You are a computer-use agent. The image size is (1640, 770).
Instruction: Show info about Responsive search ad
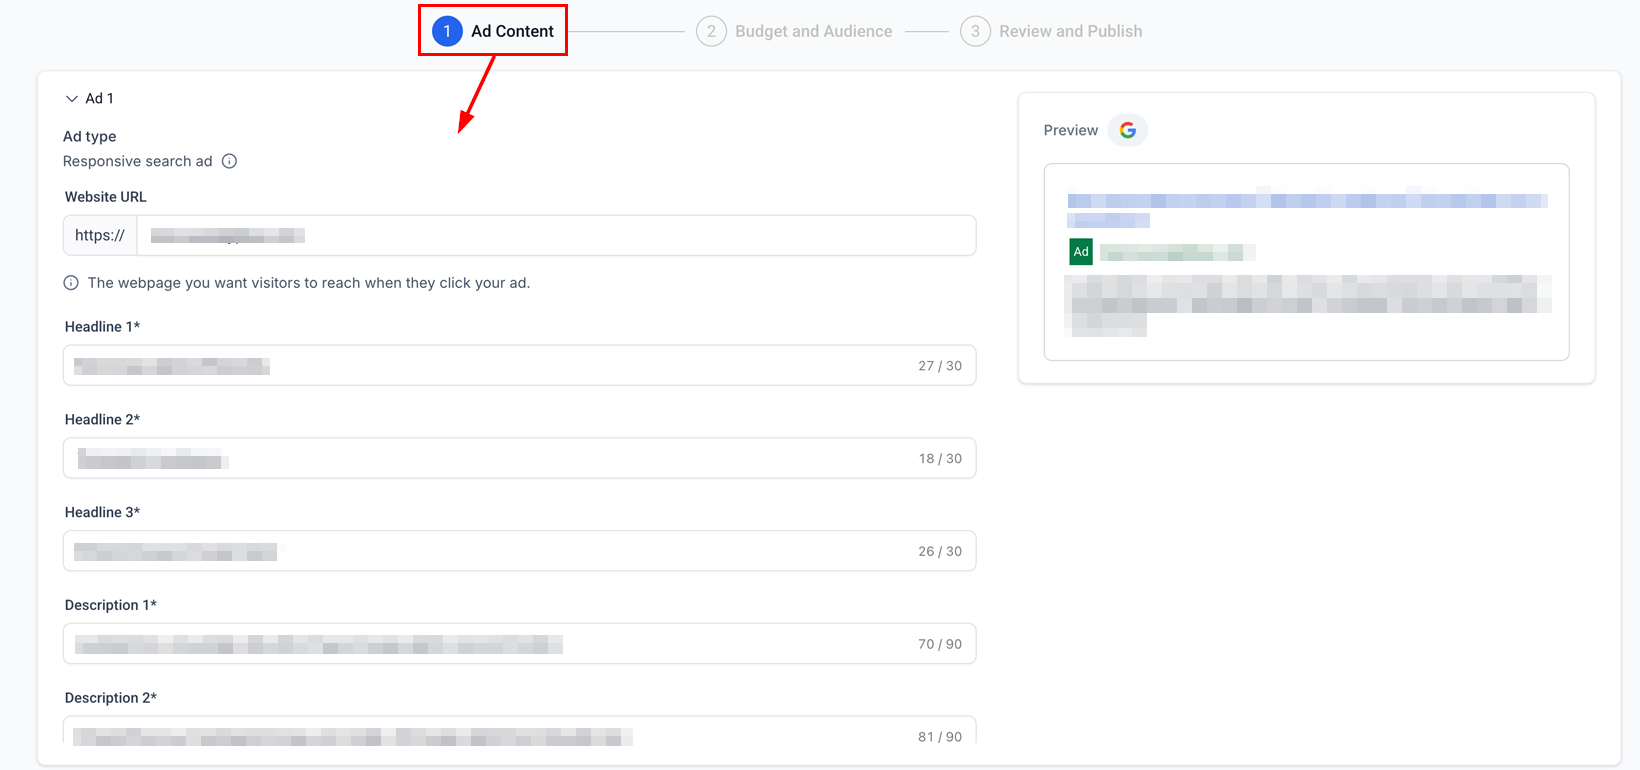pyautogui.click(x=229, y=161)
